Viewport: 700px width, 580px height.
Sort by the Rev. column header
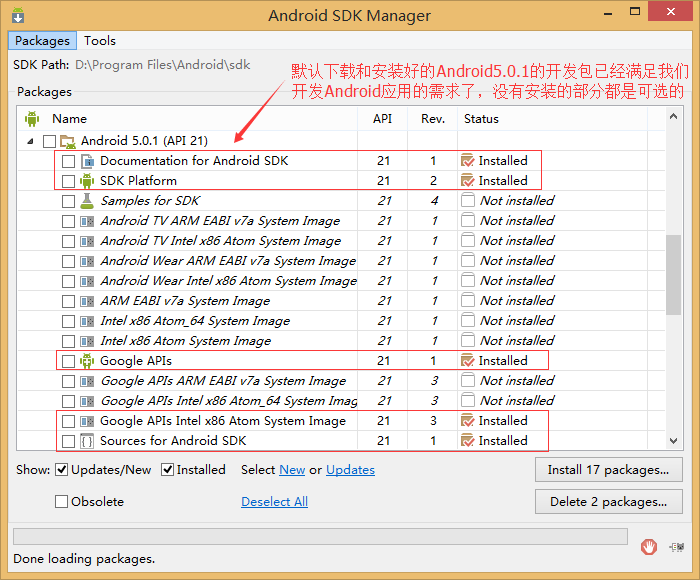[x=433, y=119]
